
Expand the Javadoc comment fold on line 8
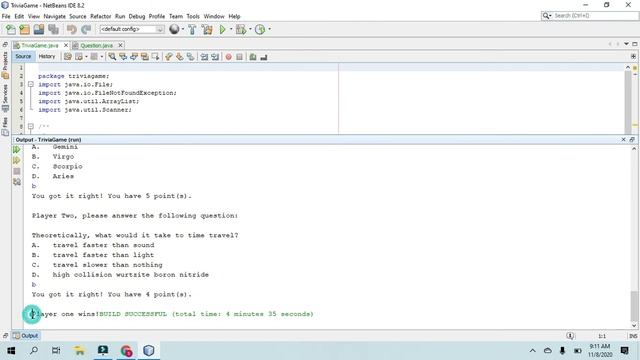pos(31,127)
